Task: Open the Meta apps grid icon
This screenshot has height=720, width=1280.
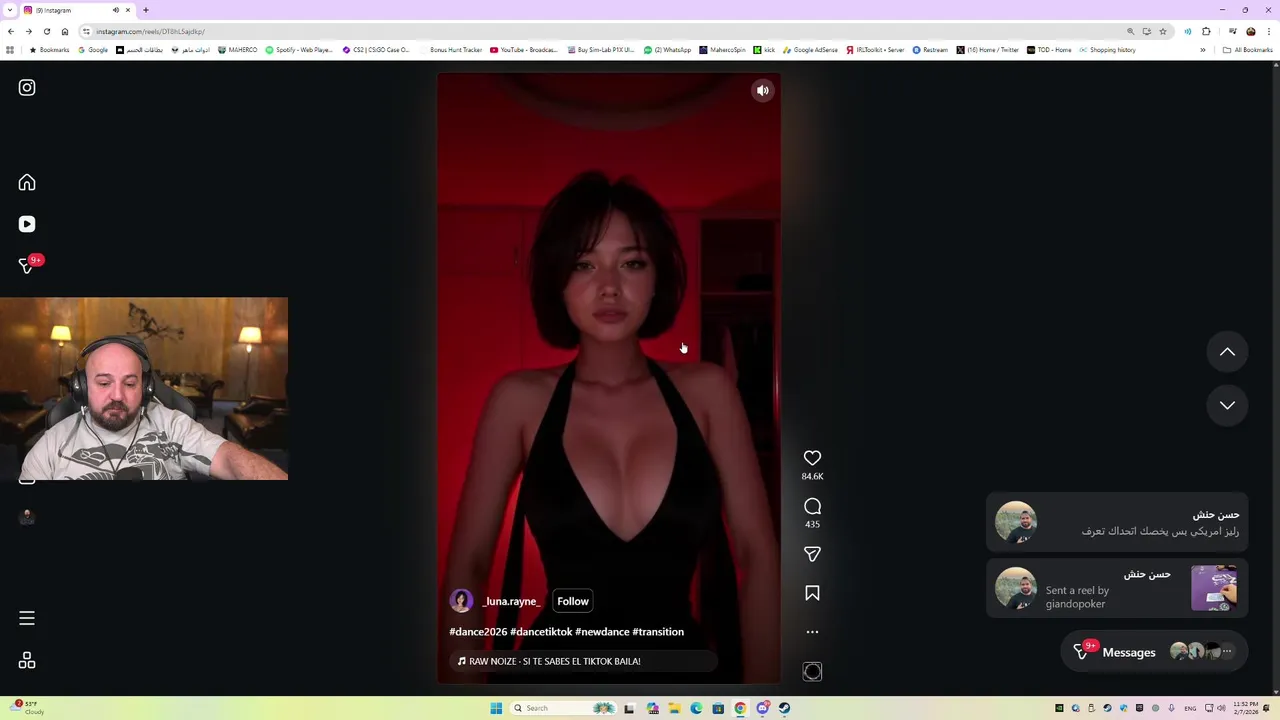Action: [27, 660]
